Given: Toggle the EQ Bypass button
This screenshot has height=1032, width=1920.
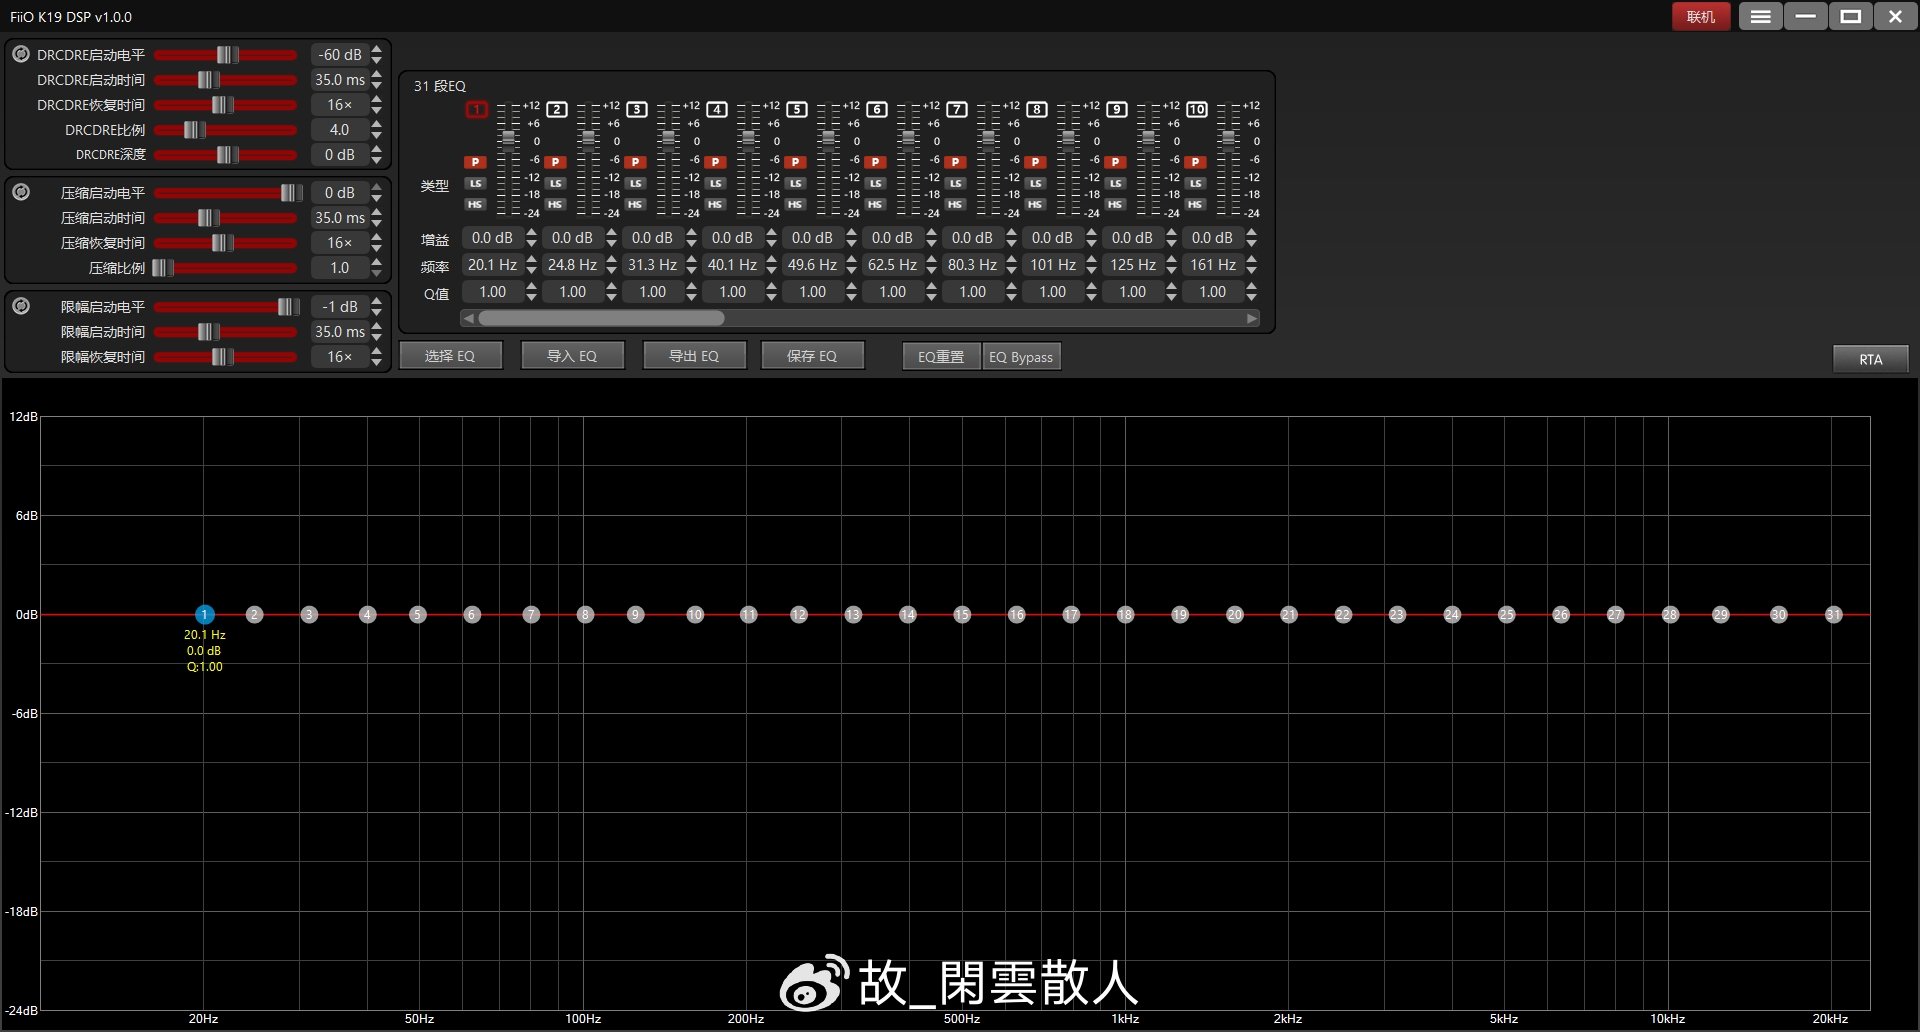Looking at the screenshot, I should [1020, 357].
